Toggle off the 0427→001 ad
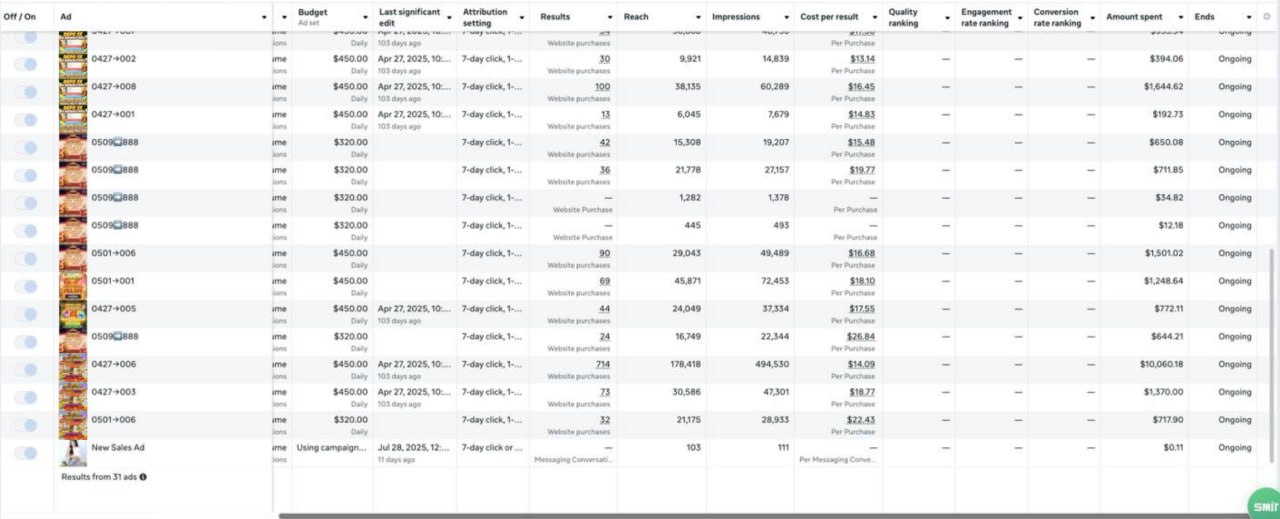Image resolution: width=1280 pixels, height=519 pixels. tap(26, 120)
